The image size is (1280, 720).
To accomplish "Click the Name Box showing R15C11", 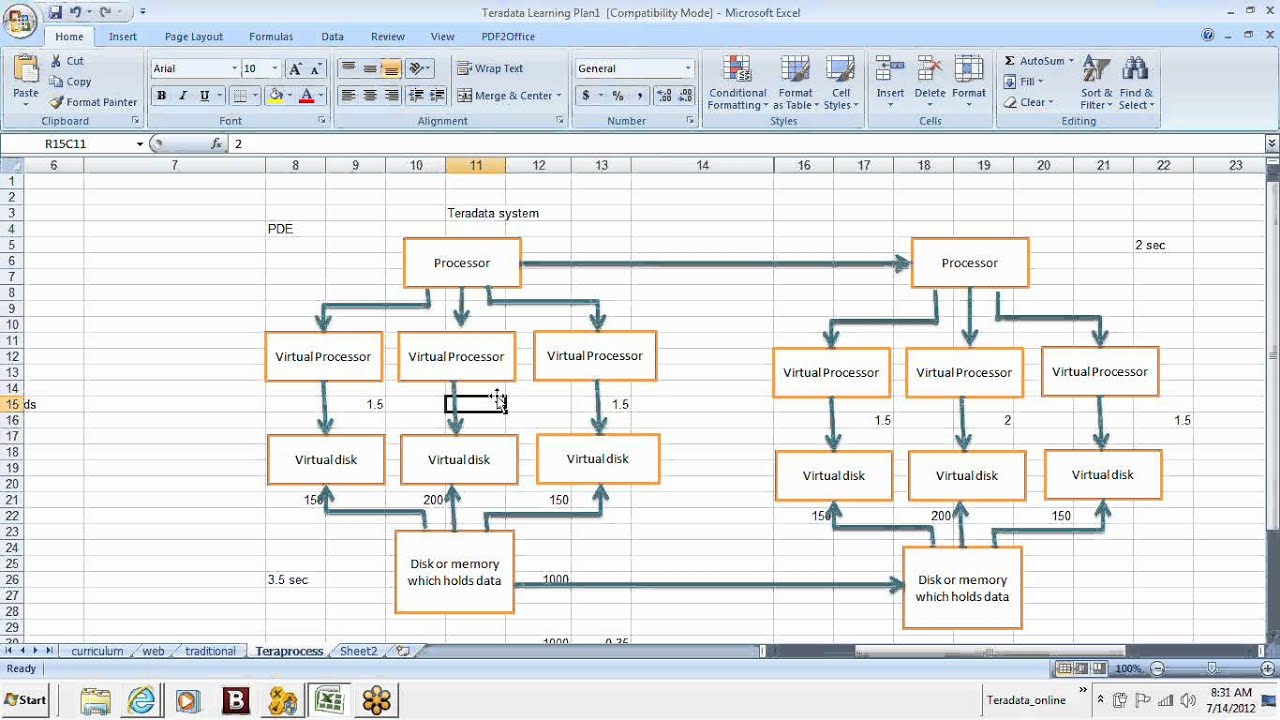I will (66, 144).
